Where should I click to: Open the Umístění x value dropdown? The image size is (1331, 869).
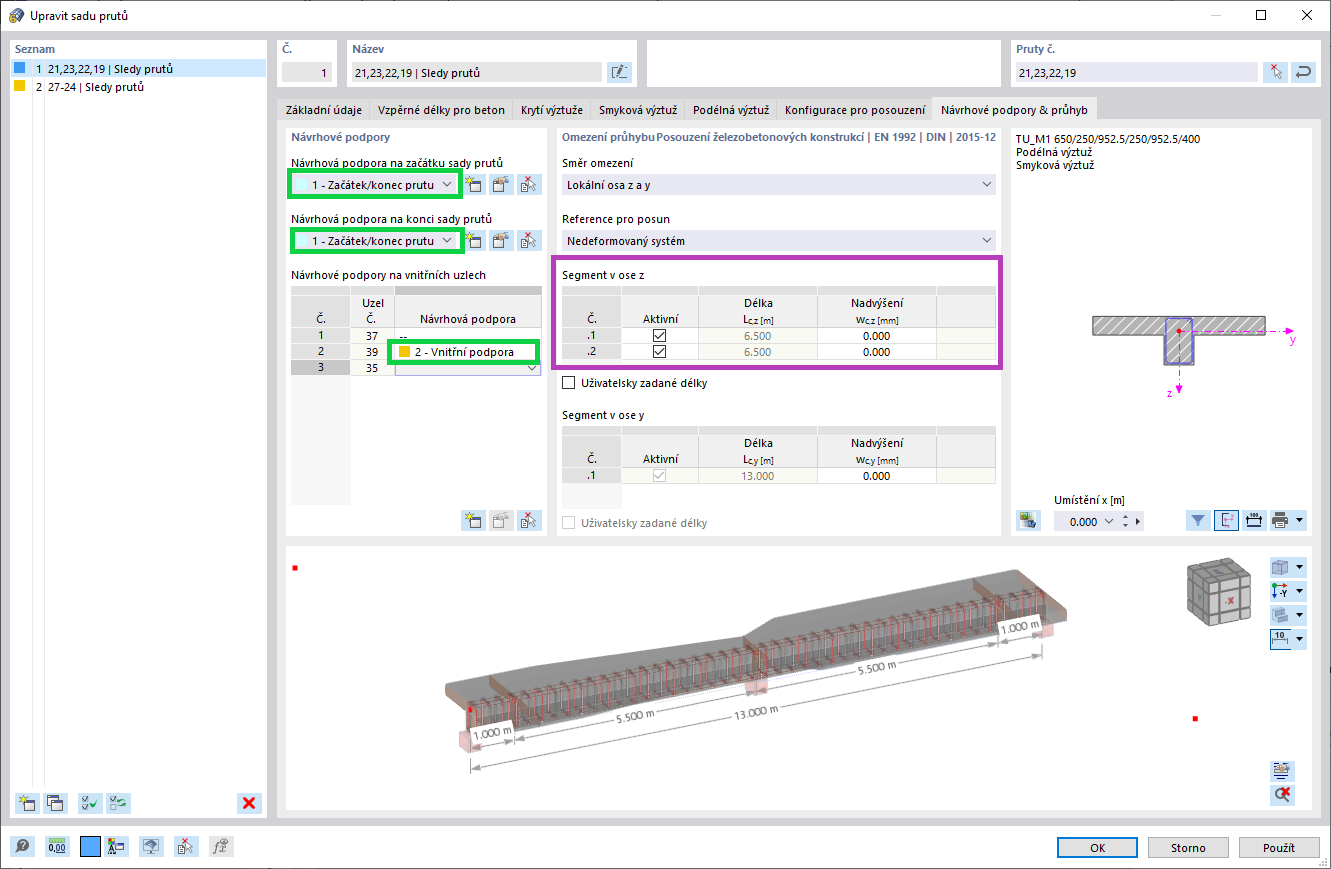coord(1111,521)
